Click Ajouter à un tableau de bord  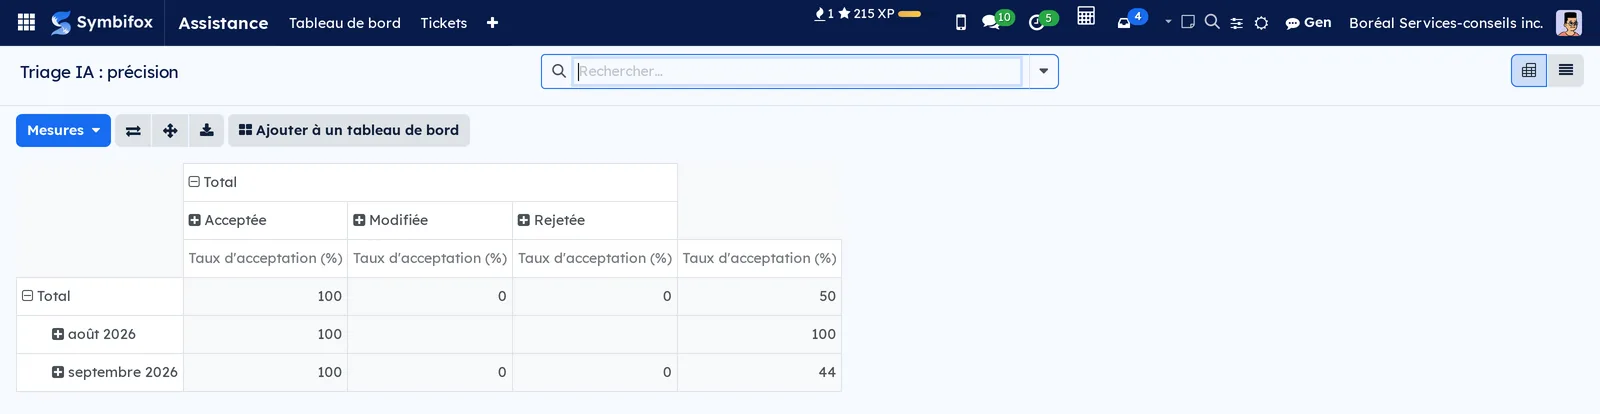click(x=349, y=130)
